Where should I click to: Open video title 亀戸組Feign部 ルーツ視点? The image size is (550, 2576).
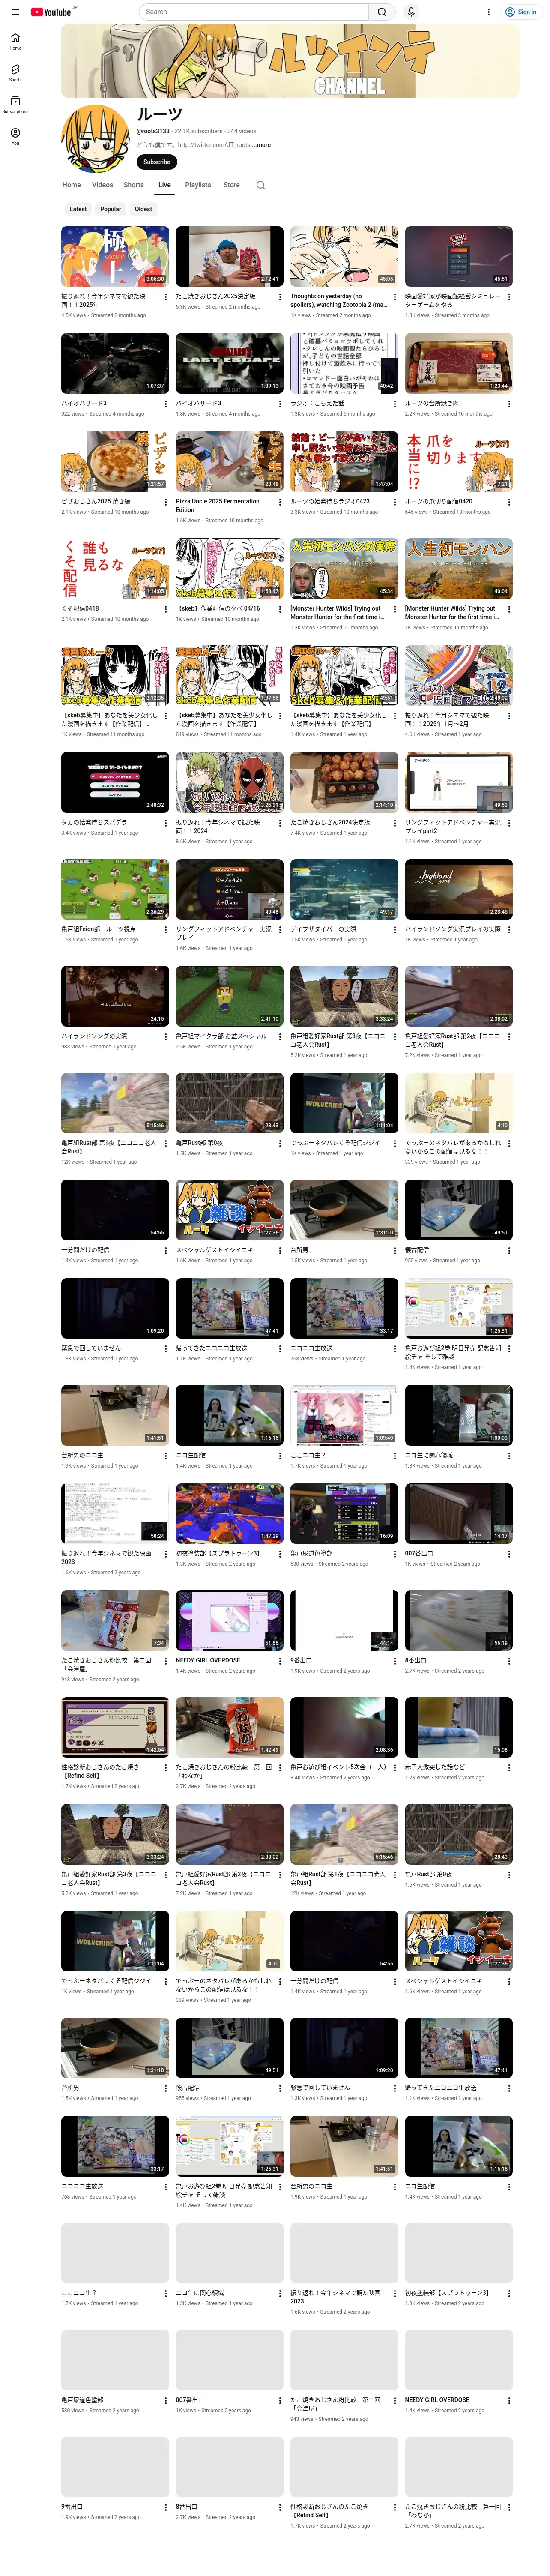98,930
